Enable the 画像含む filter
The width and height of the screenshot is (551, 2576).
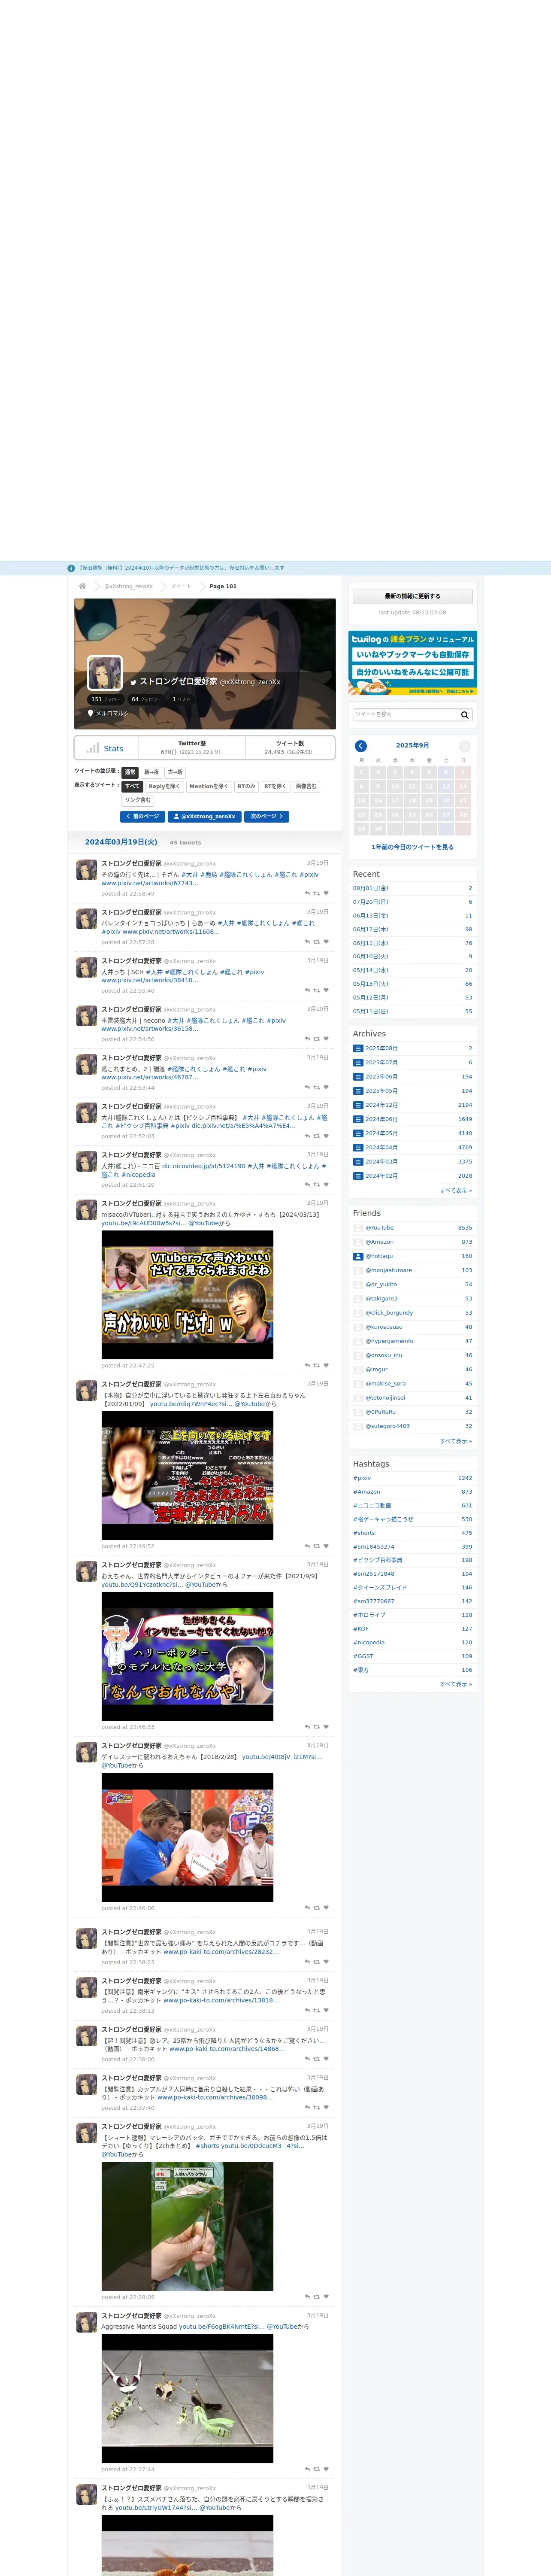point(306,786)
